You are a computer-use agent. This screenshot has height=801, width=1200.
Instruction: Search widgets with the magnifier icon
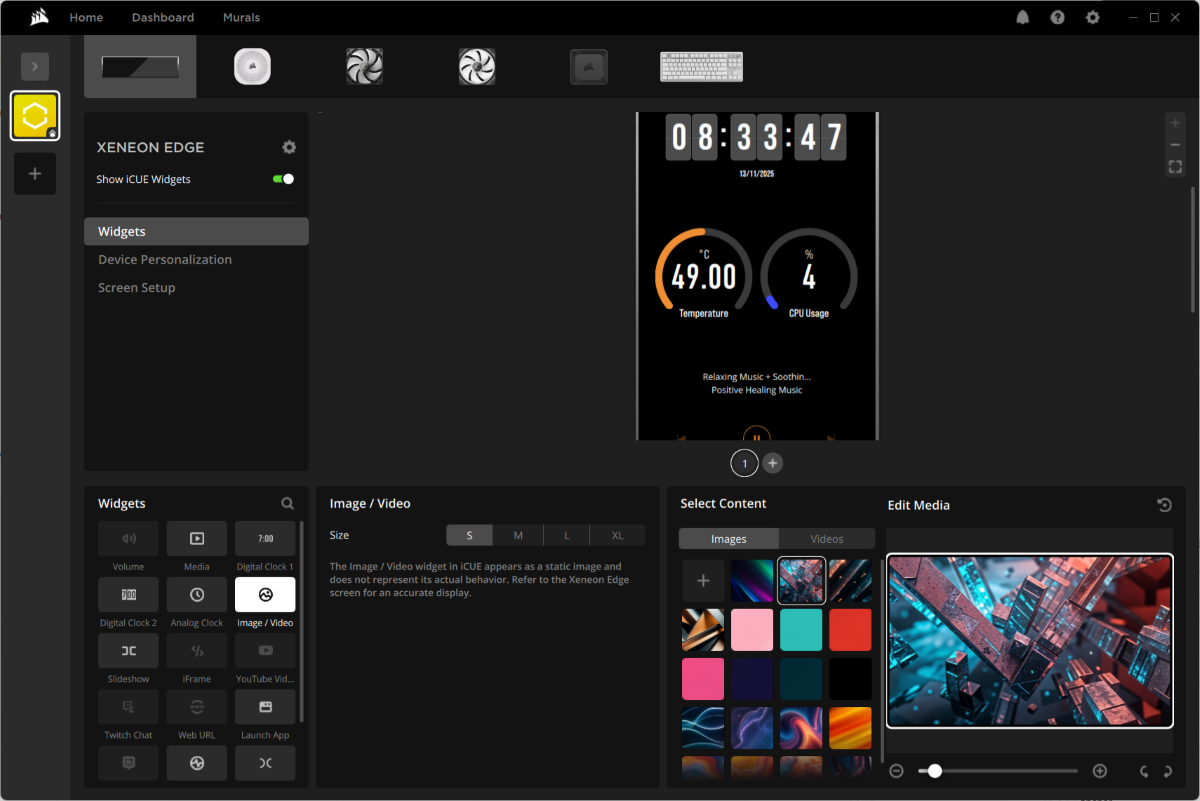point(288,504)
